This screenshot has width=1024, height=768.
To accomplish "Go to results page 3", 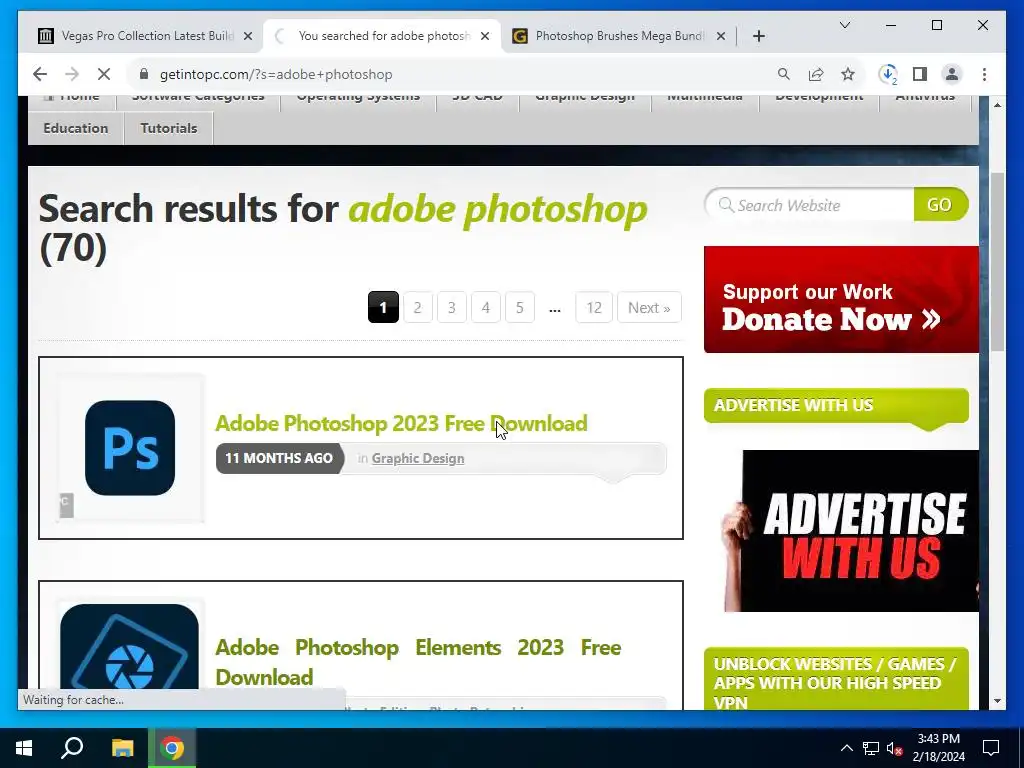I will click(451, 307).
